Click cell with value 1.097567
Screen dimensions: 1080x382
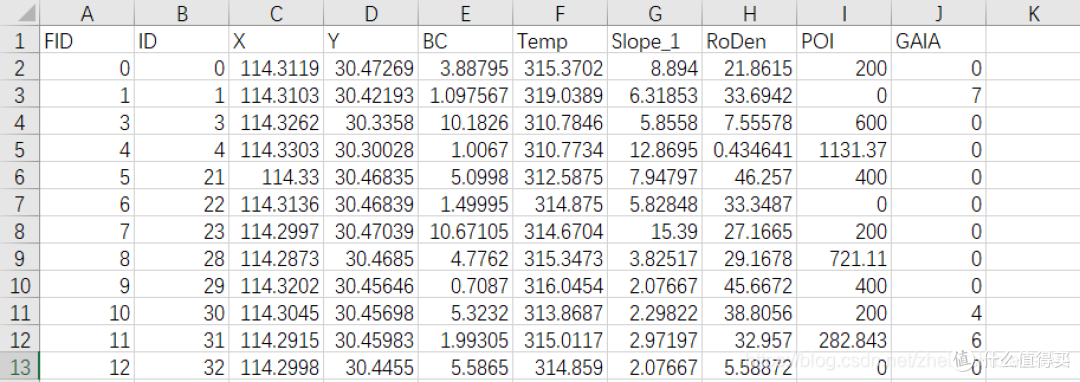click(466, 95)
